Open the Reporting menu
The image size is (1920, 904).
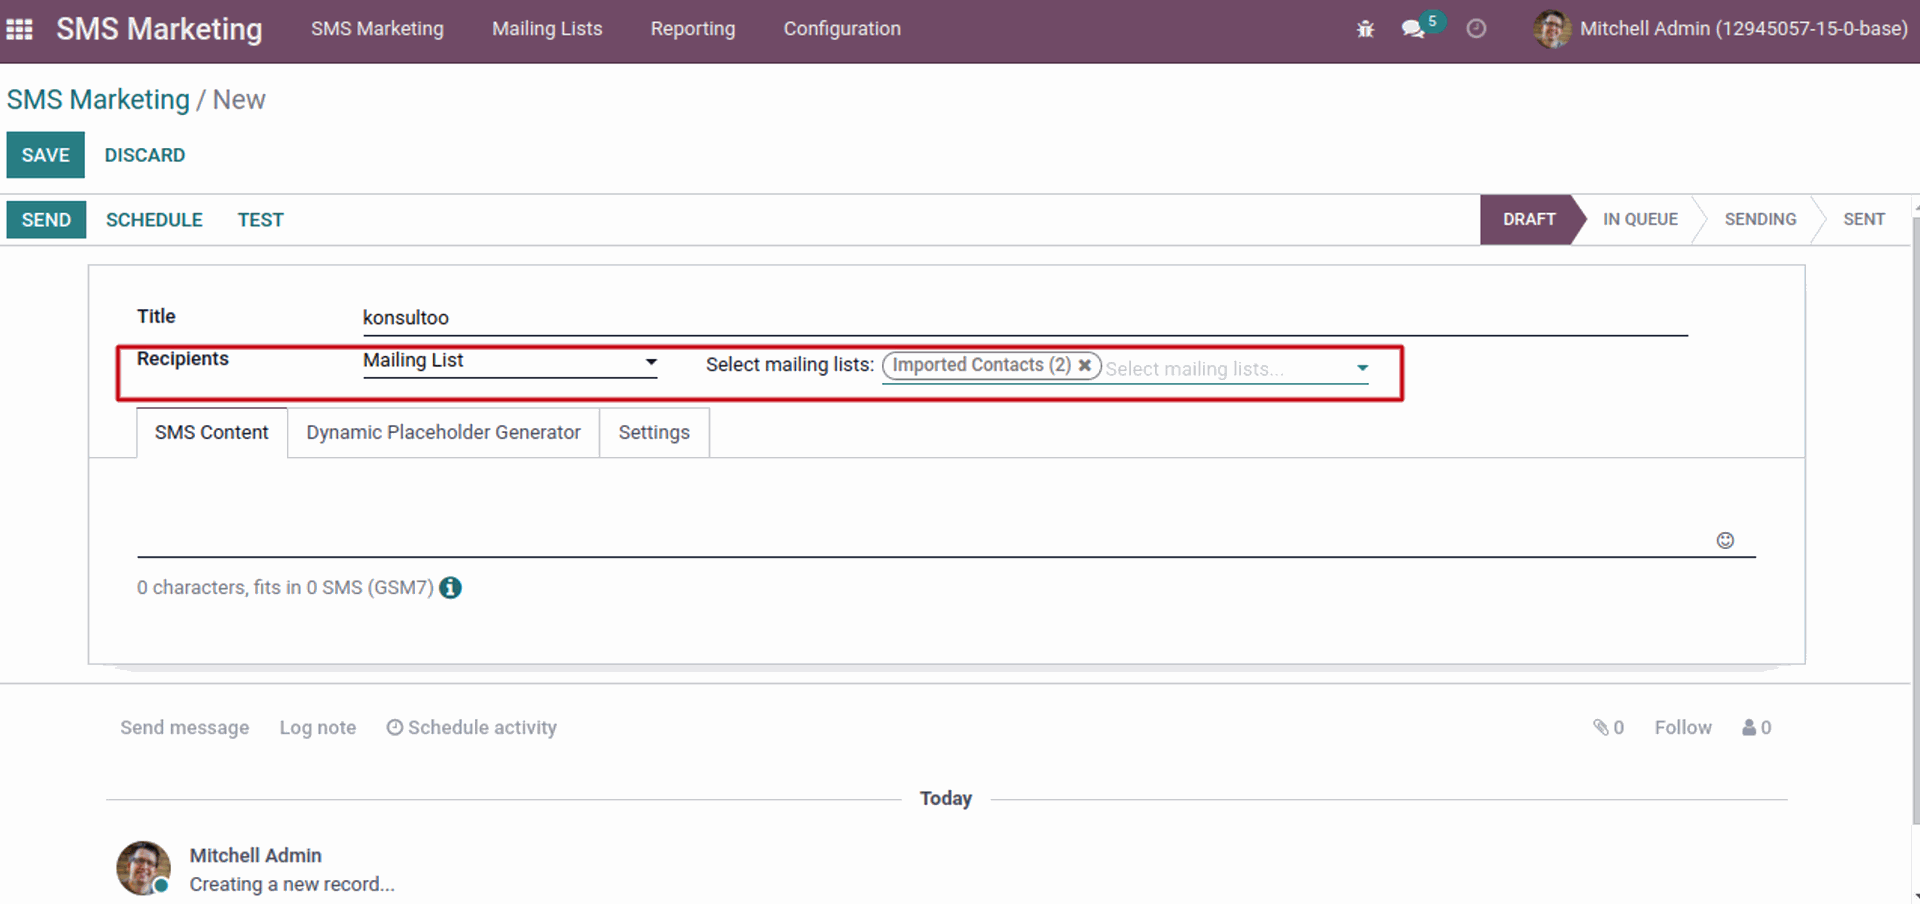(x=693, y=29)
